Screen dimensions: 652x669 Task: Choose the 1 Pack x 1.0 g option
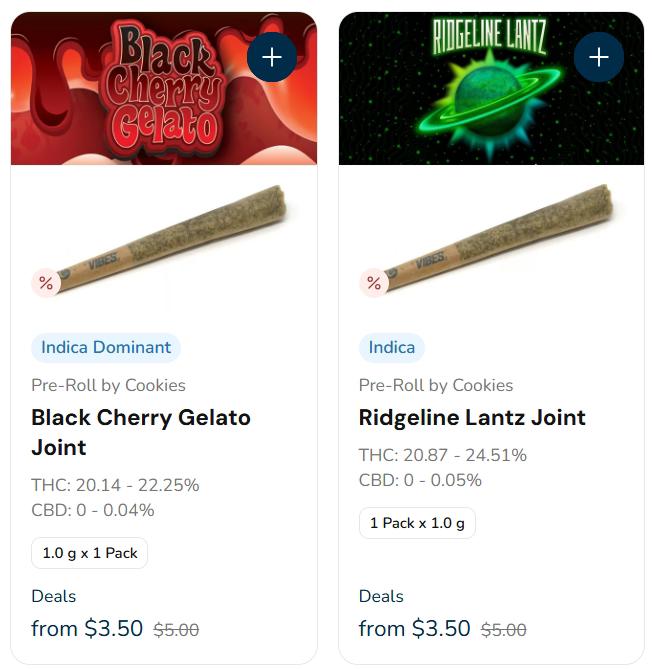tap(417, 523)
